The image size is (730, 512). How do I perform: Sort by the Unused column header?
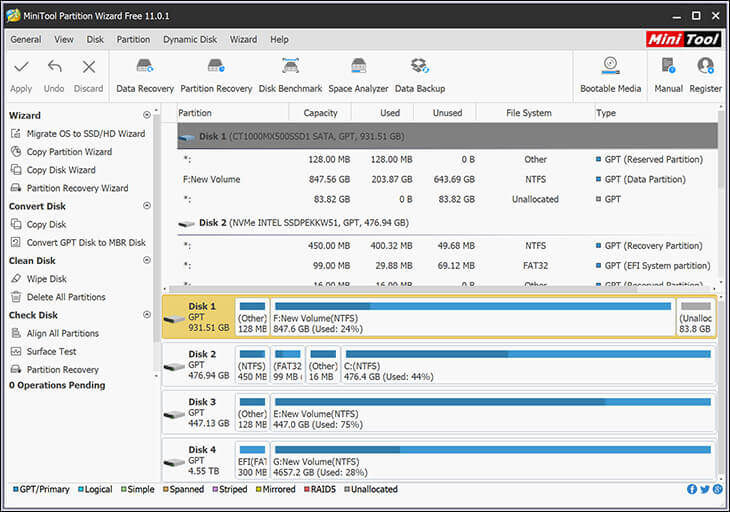point(445,113)
